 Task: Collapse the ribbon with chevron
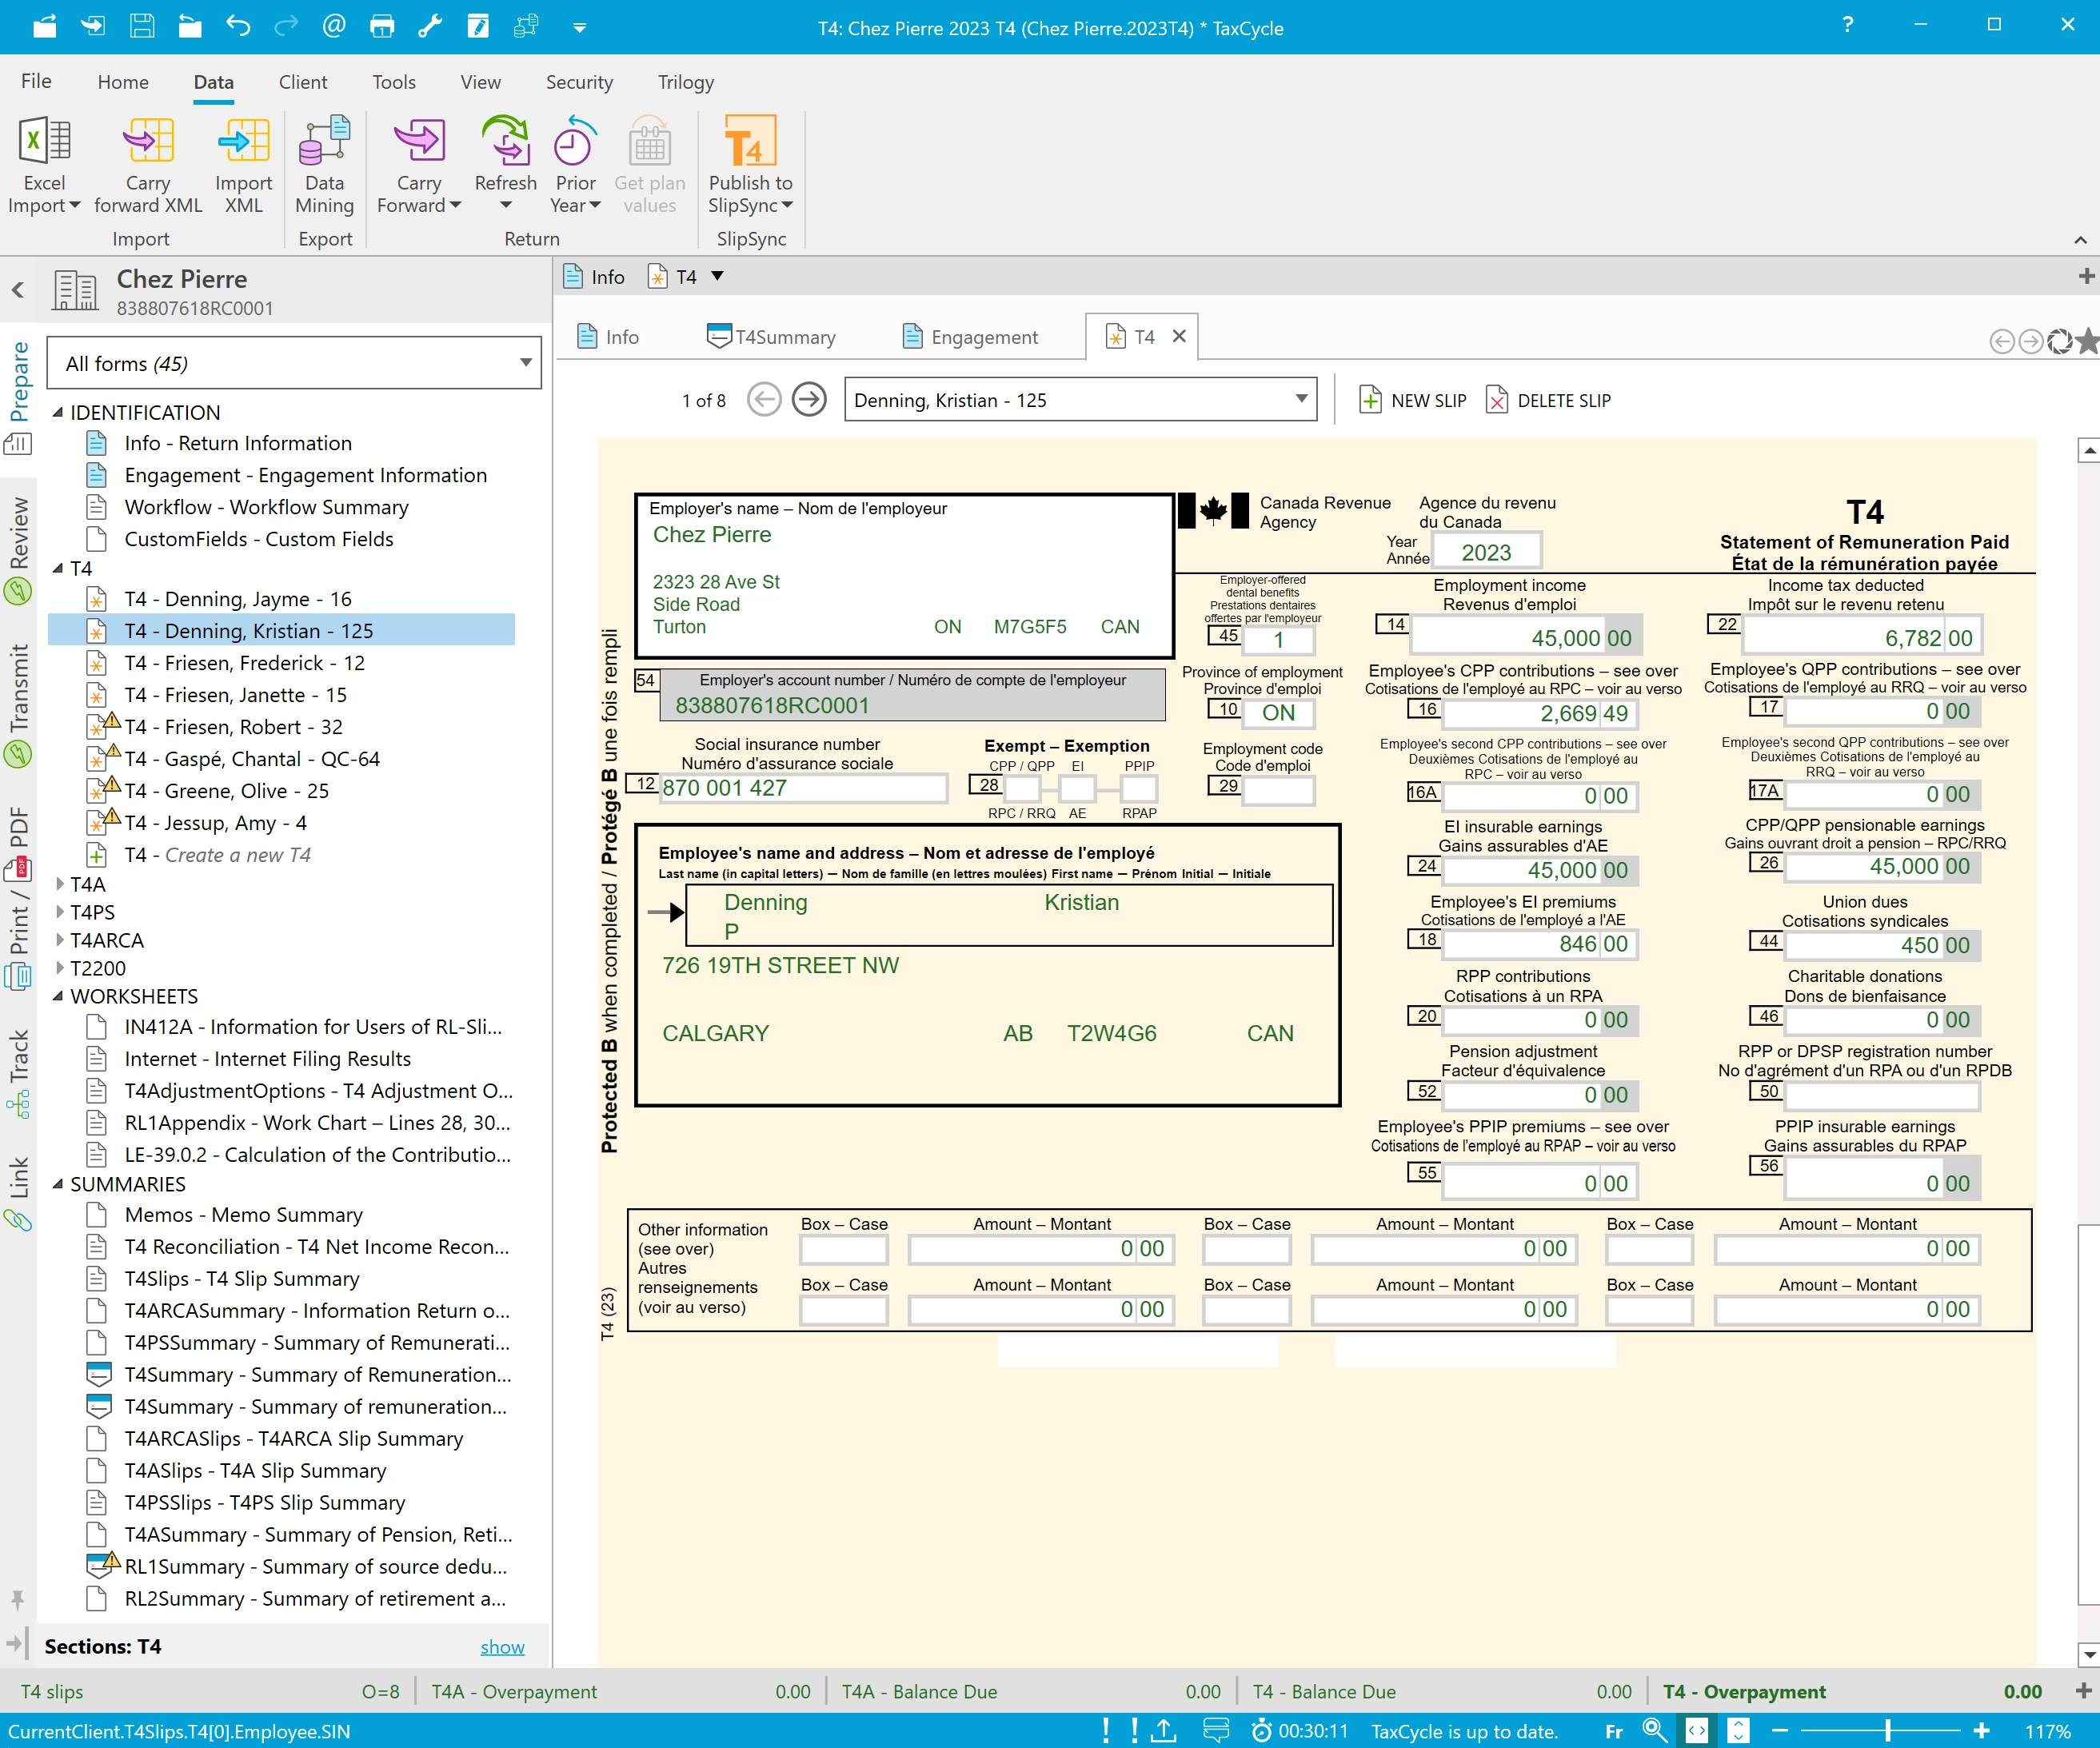pos(2081,240)
